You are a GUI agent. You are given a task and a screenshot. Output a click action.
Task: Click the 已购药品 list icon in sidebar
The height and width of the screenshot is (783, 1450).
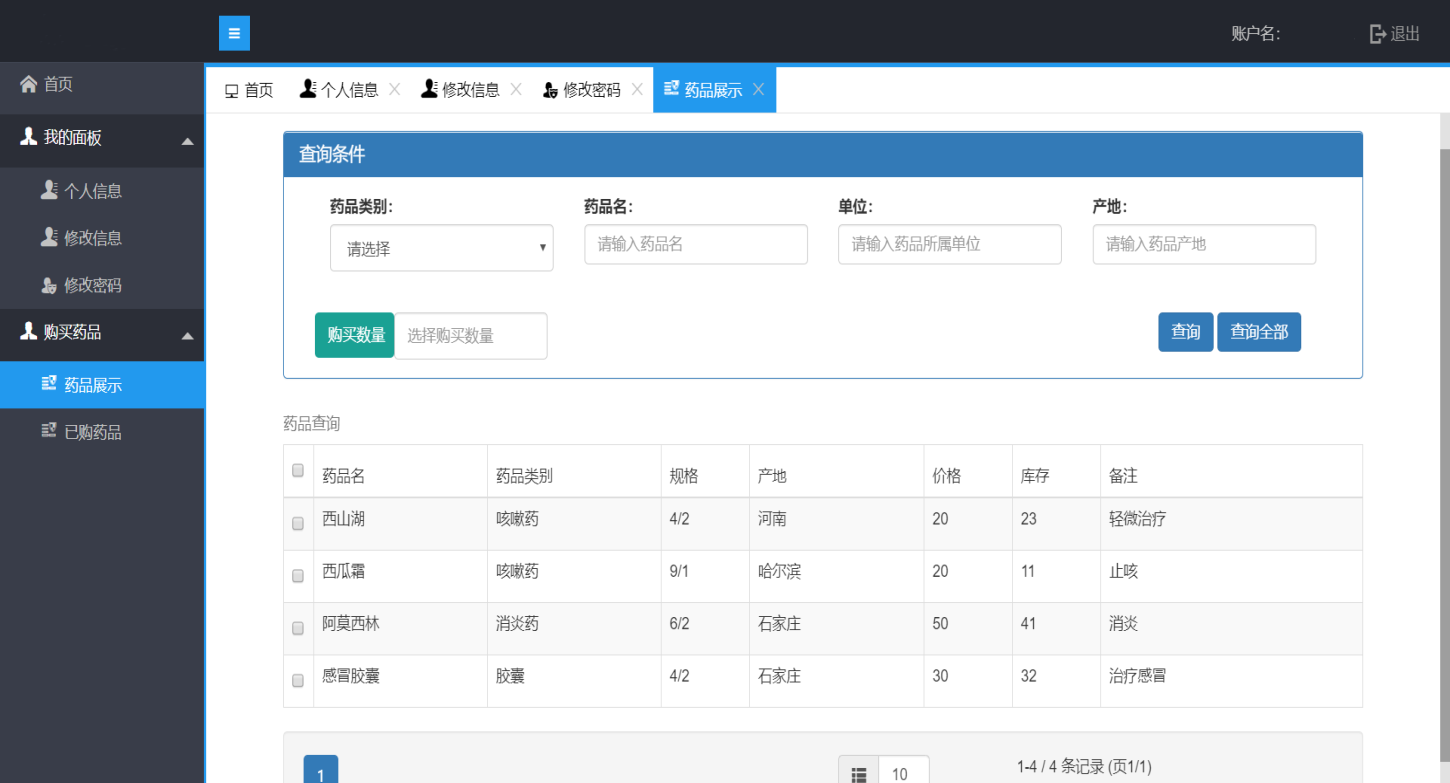pos(49,431)
